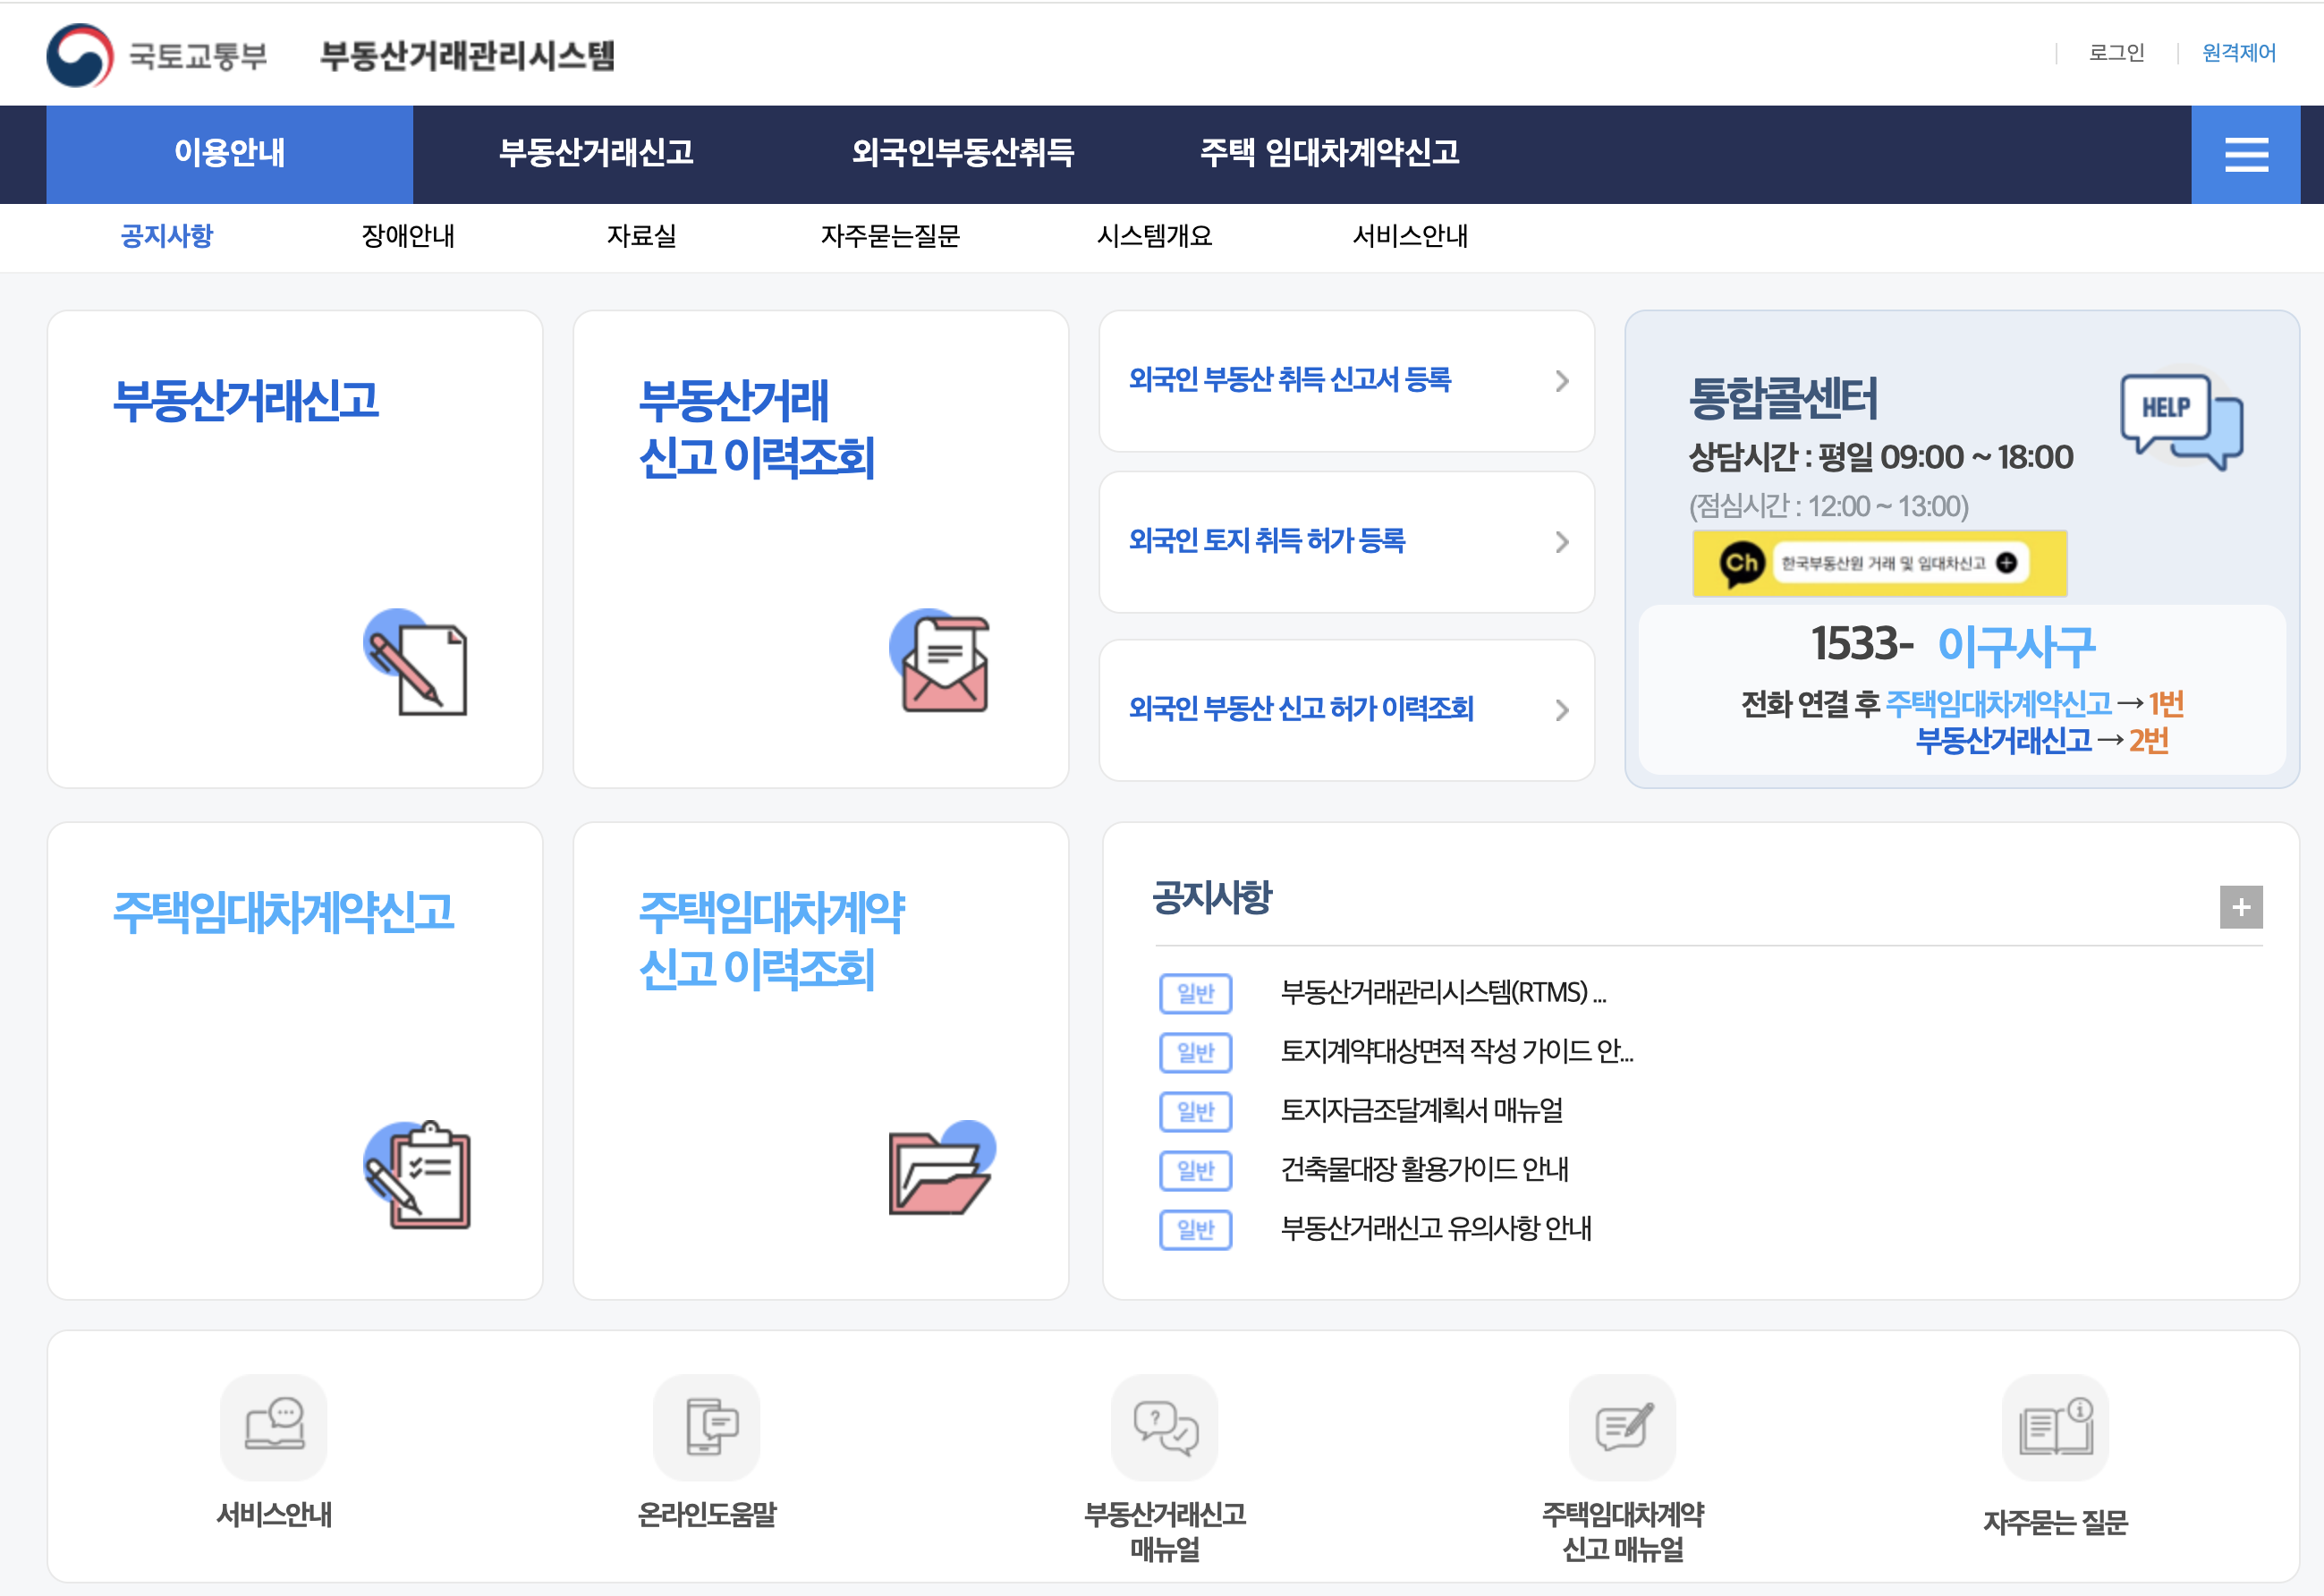The height and width of the screenshot is (1596, 2324).
Task: Click the 로그인 link
Action: click(x=2116, y=53)
